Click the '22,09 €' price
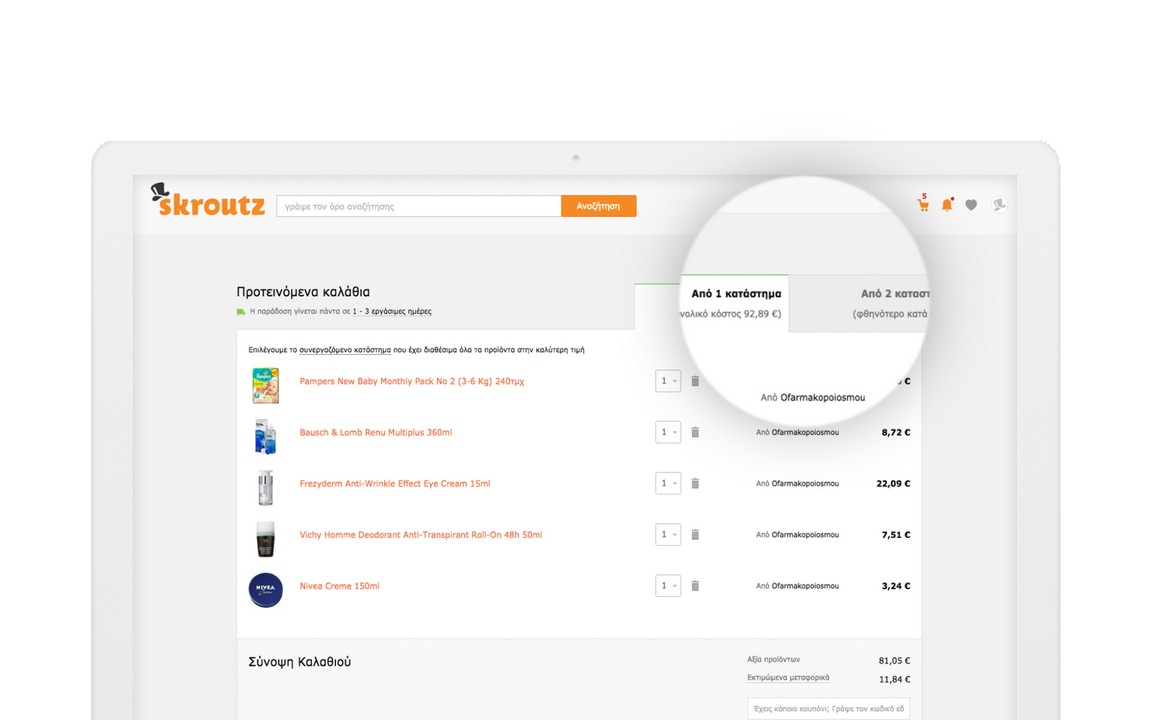 tap(893, 483)
